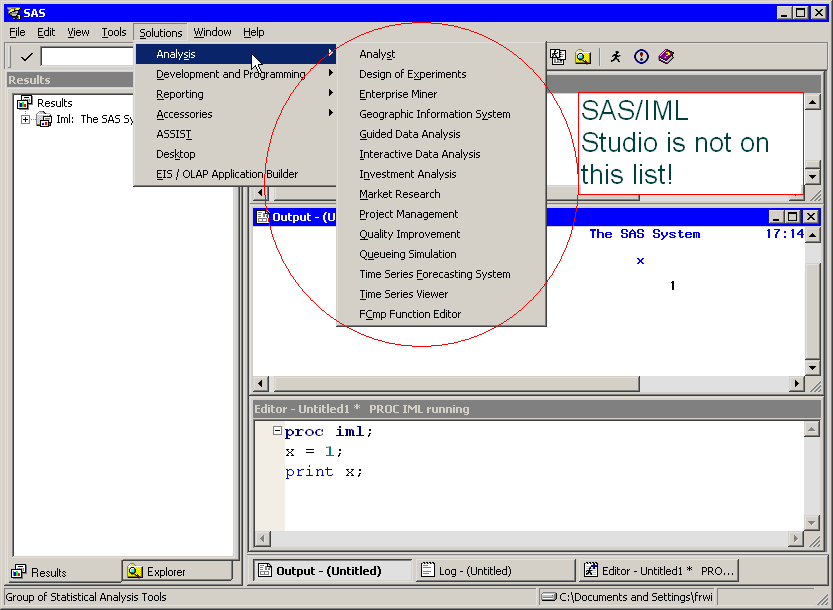Click the Log window scroll down arrow
Image resolution: width=833 pixels, height=610 pixels.
pos(812,176)
